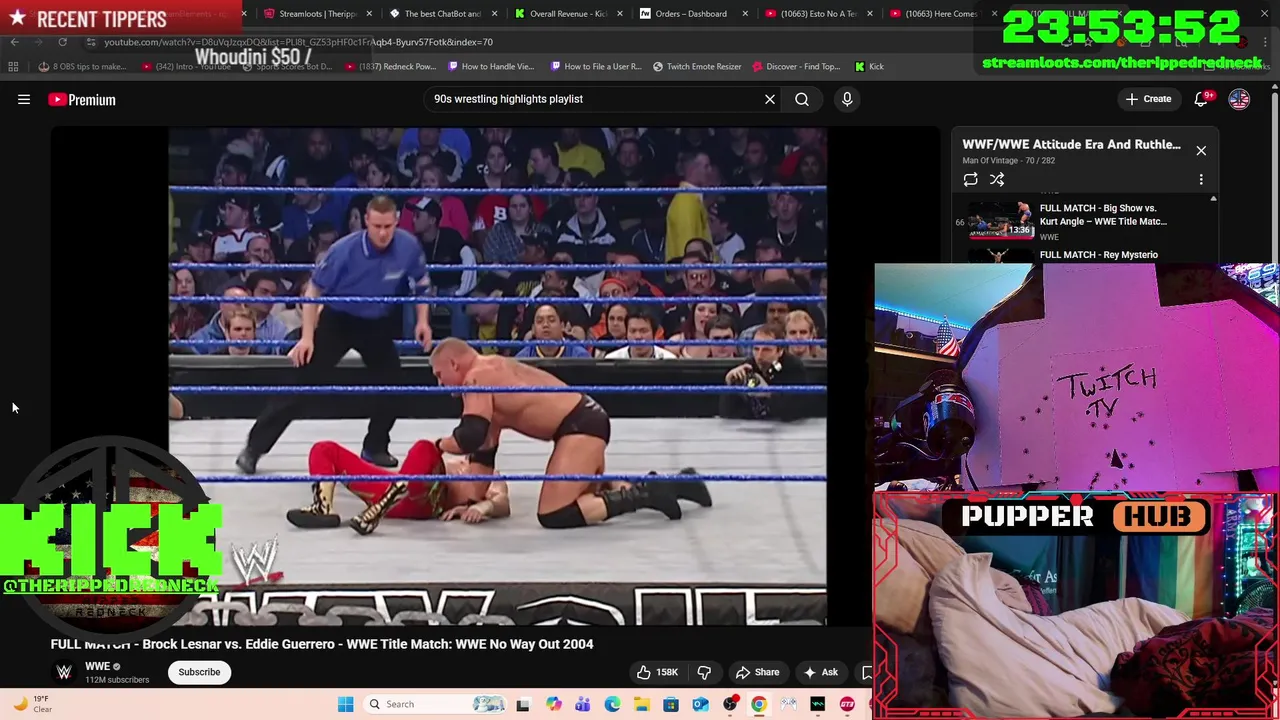Close the Orders - Dashboard tab
This screenshot has width=1280, height=720.
point(745,14)
